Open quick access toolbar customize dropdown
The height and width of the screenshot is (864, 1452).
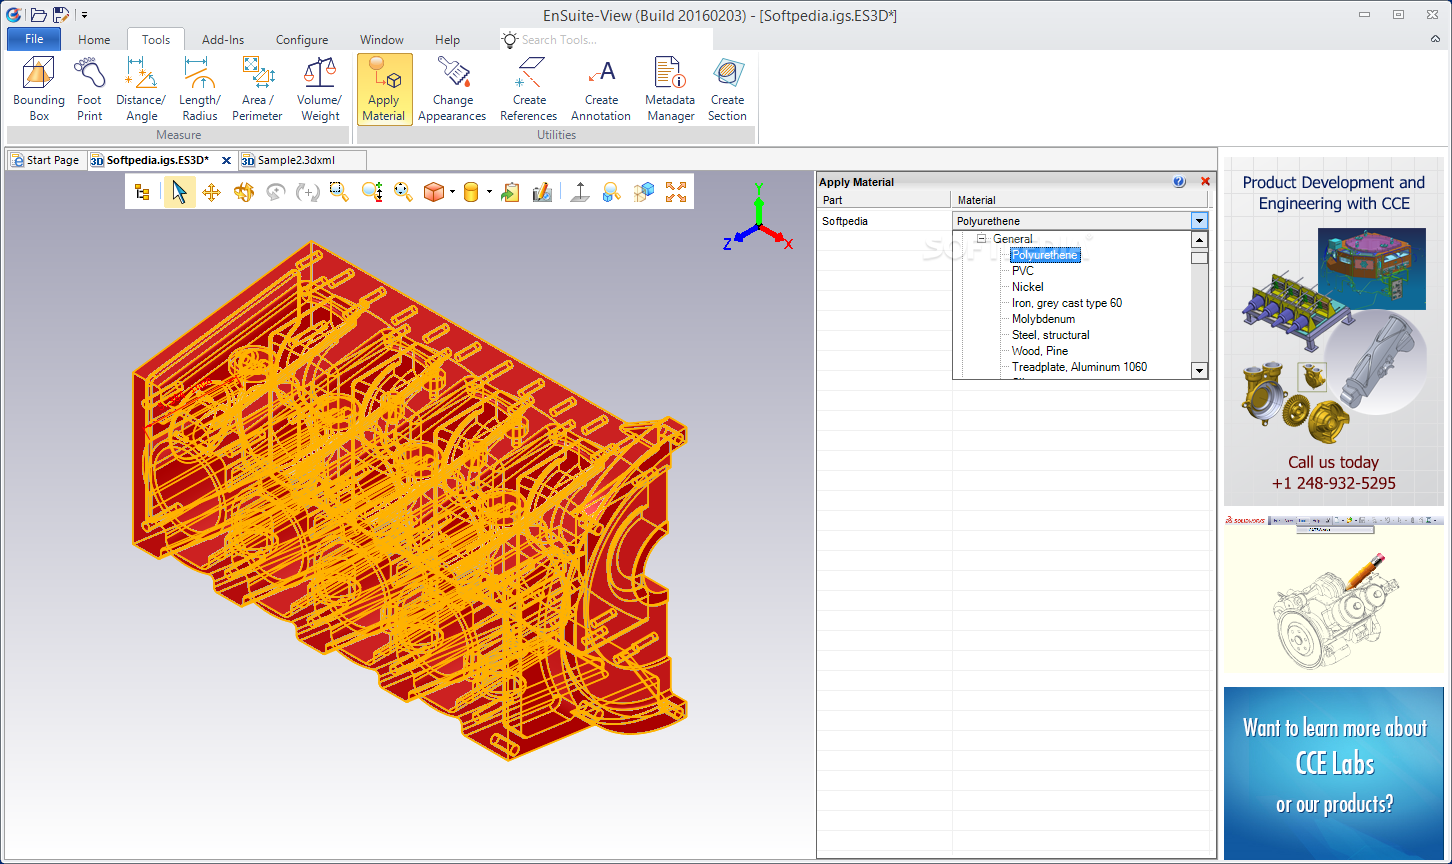pyautogui.click(x=84, y=15)
